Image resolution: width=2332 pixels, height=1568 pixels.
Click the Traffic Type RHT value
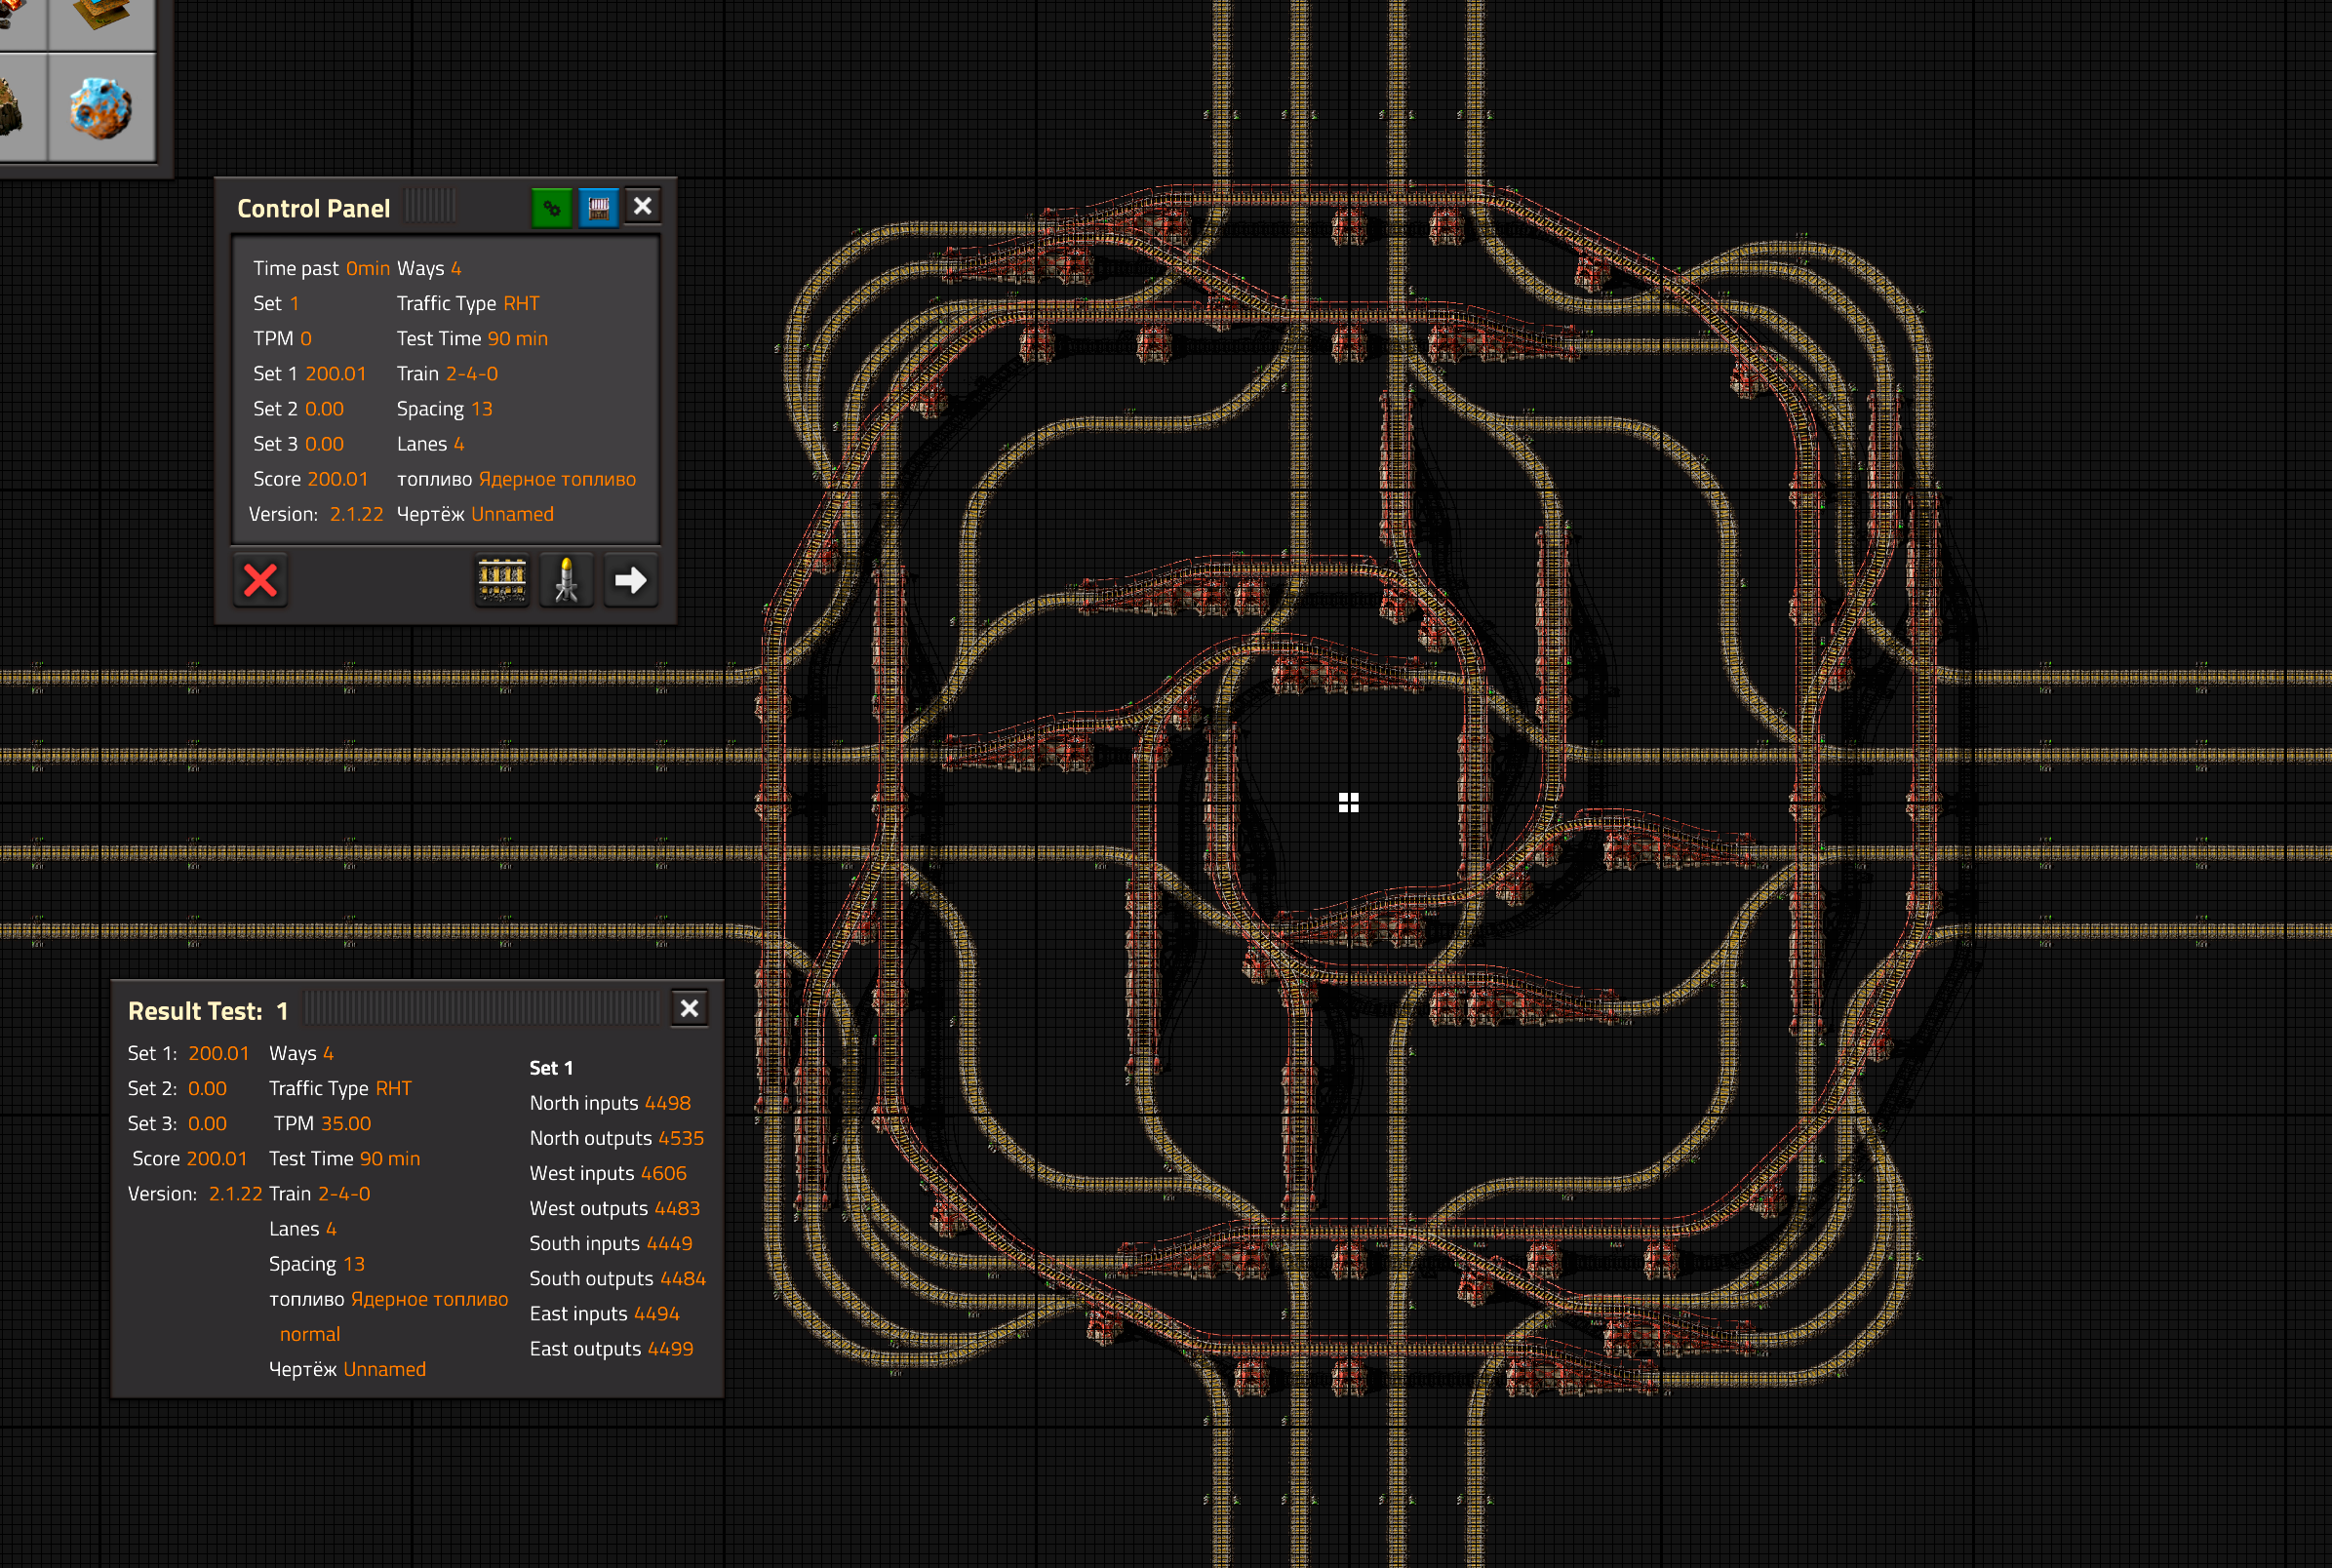pyautogui.click(x=521, y=303)
